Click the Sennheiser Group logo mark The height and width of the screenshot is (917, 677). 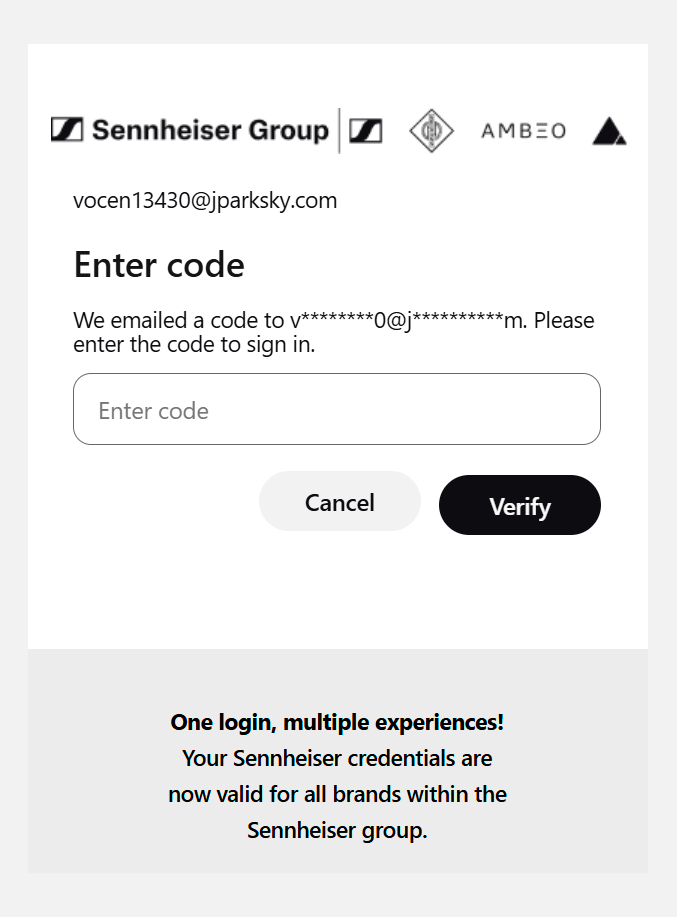point(66,130)
